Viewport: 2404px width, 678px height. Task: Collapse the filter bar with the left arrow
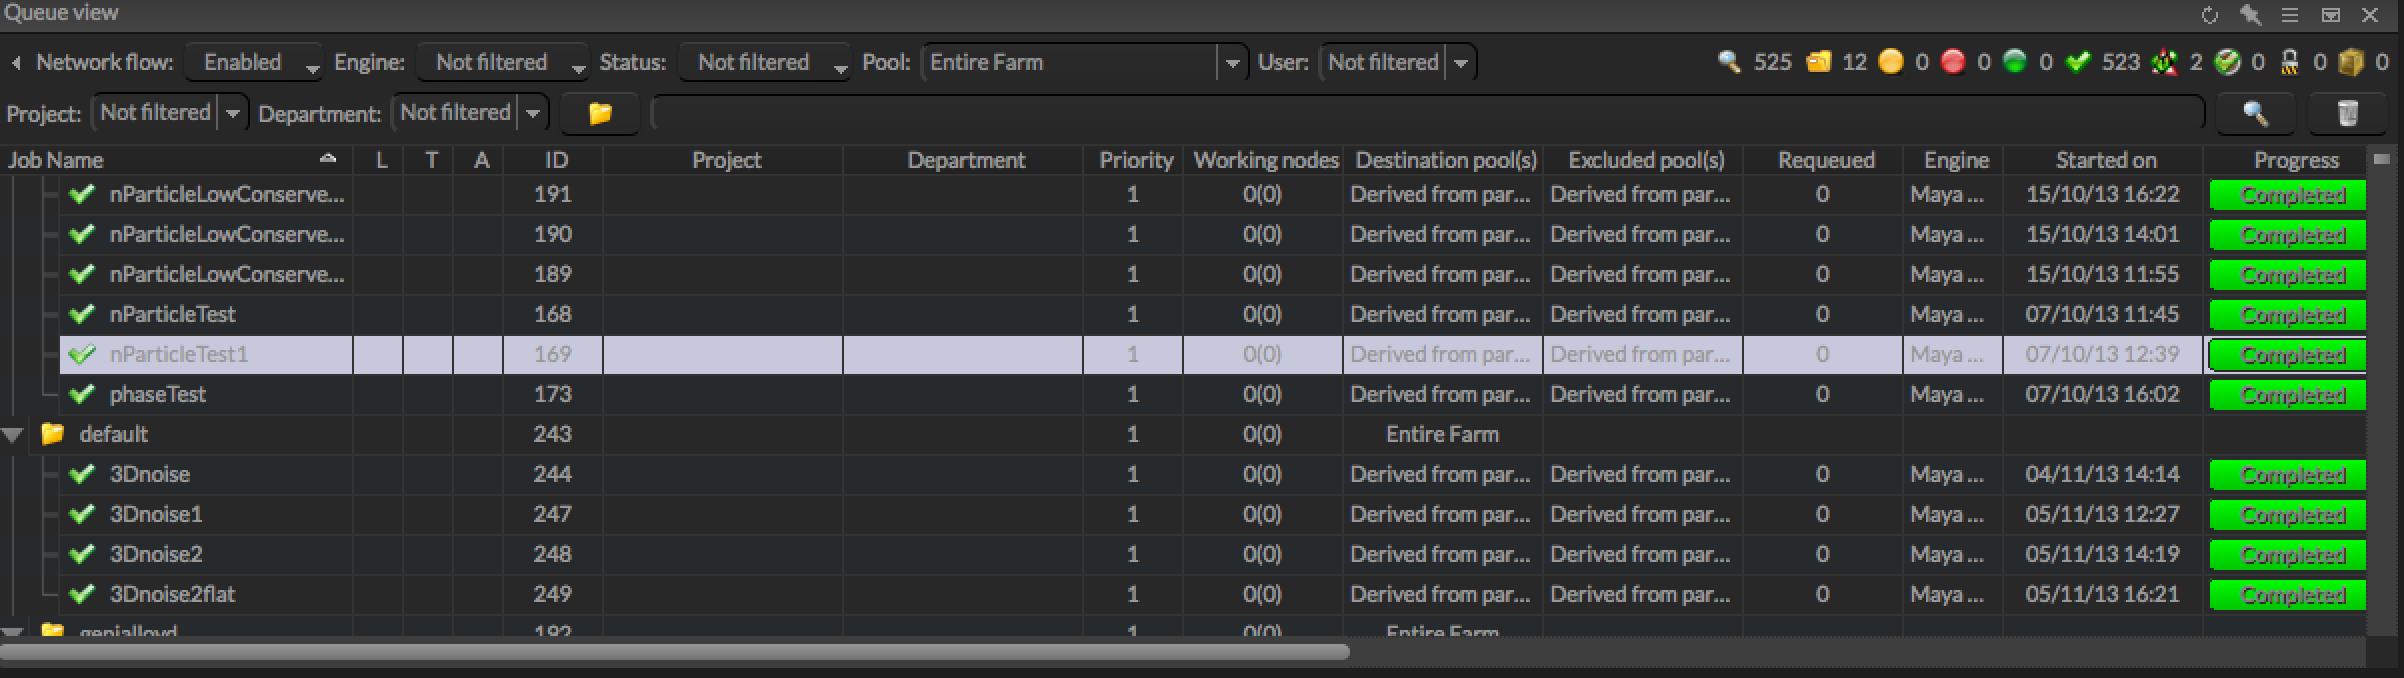click(x=16, y=62)
